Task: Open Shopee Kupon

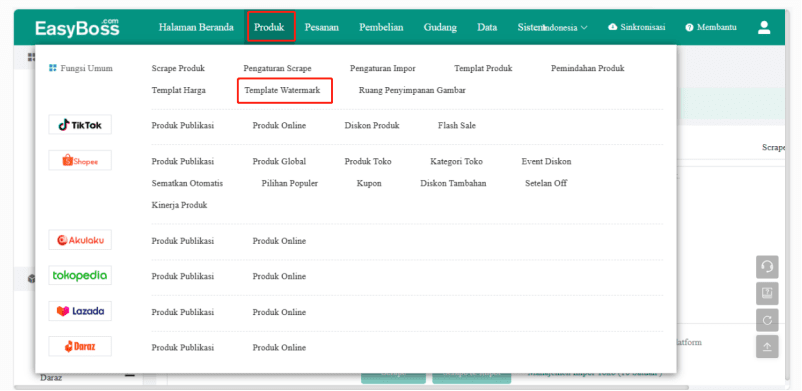Action: click(x=369, y=183)
